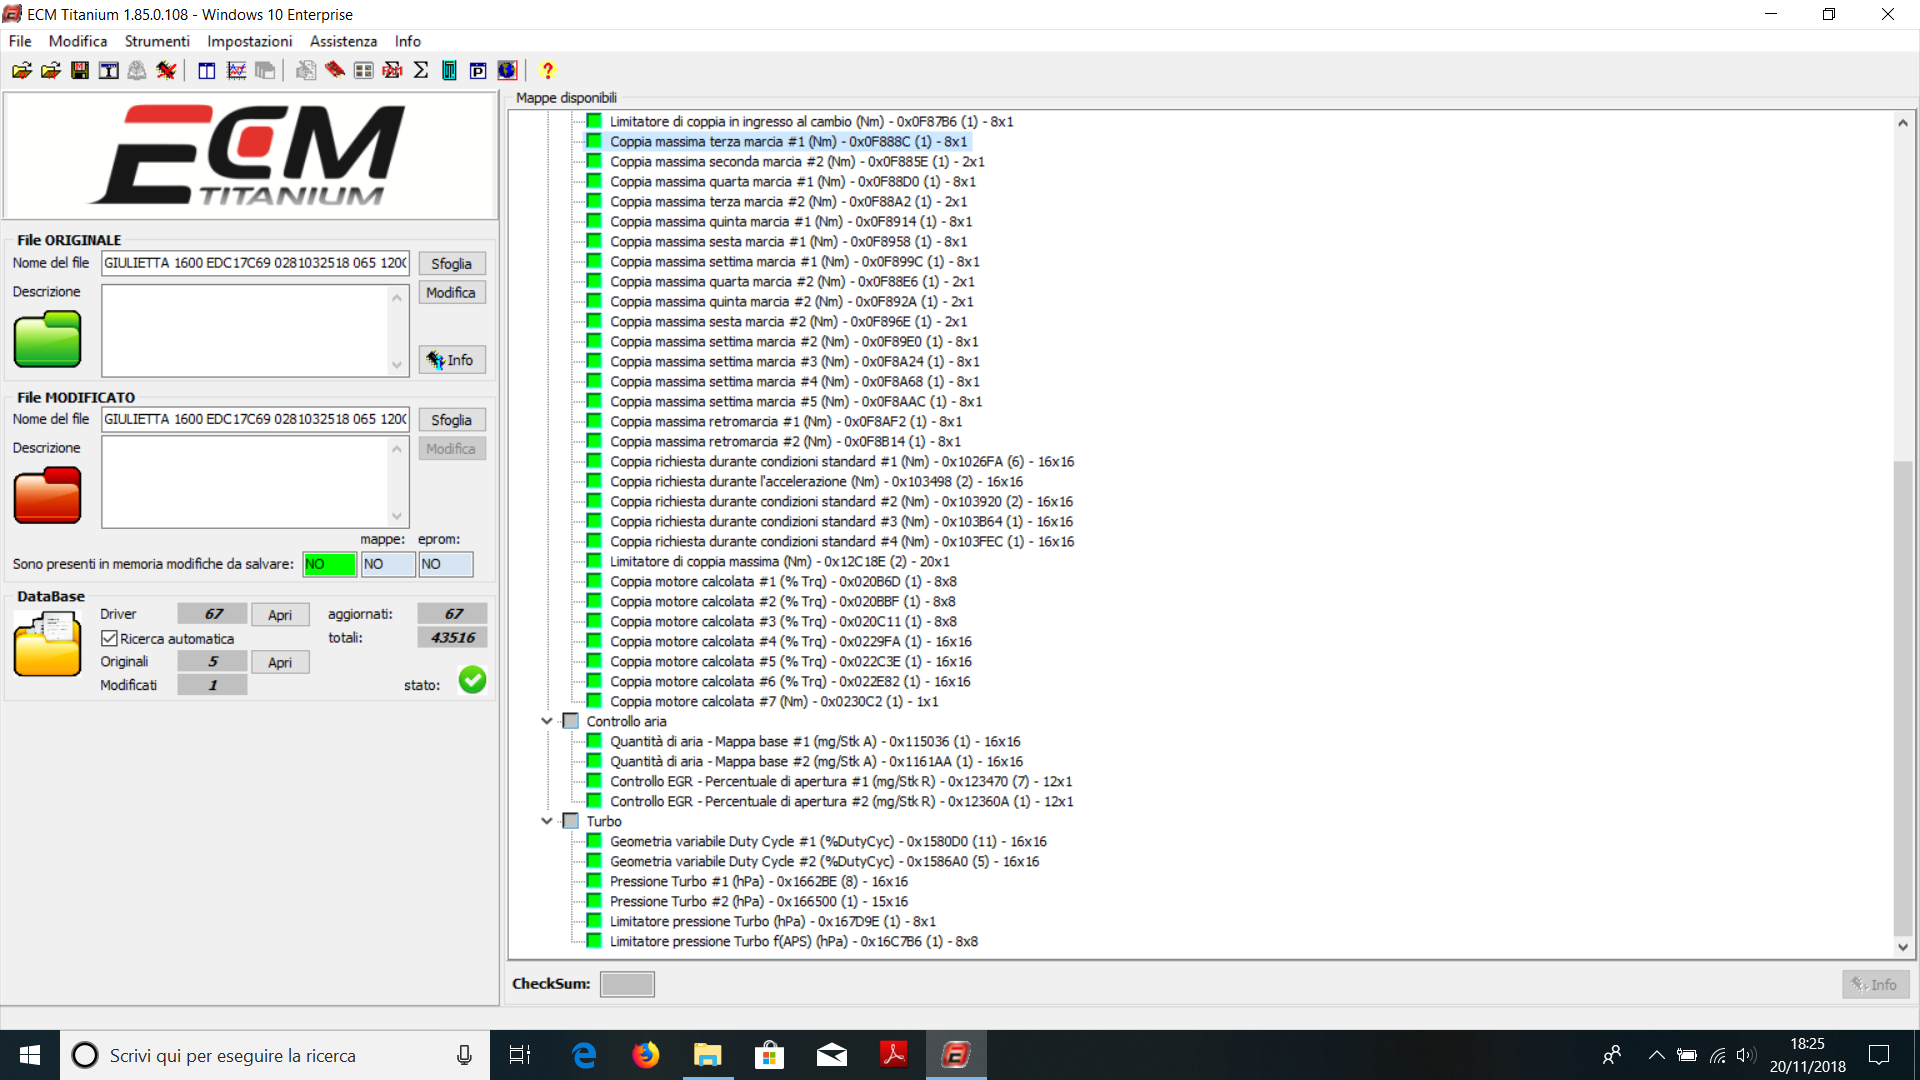Collapse the Turbo tree node
Image resolution: width=1920 pixels, height=1080 pixels.
click(547, 821)
